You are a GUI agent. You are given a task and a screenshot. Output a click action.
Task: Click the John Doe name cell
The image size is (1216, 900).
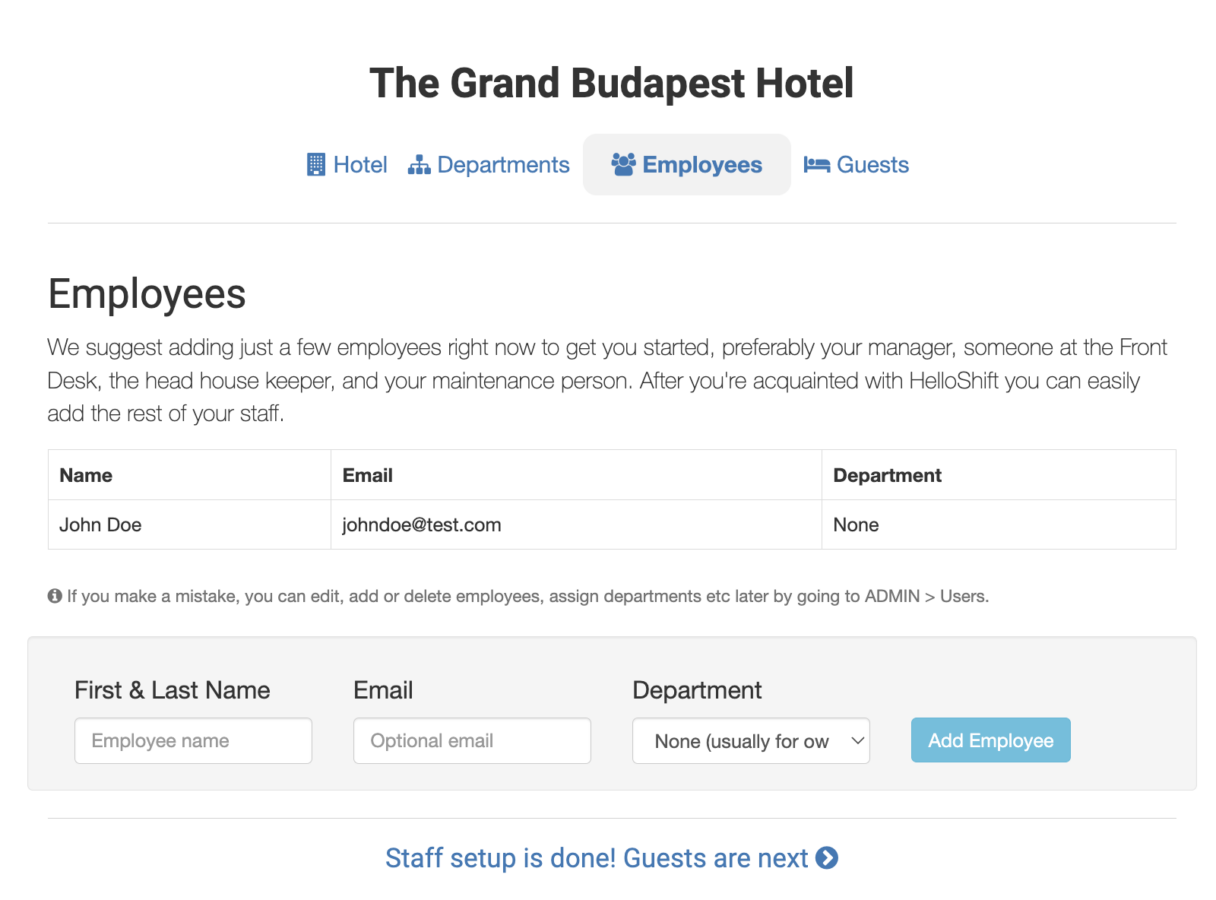(x=190, y=525)
